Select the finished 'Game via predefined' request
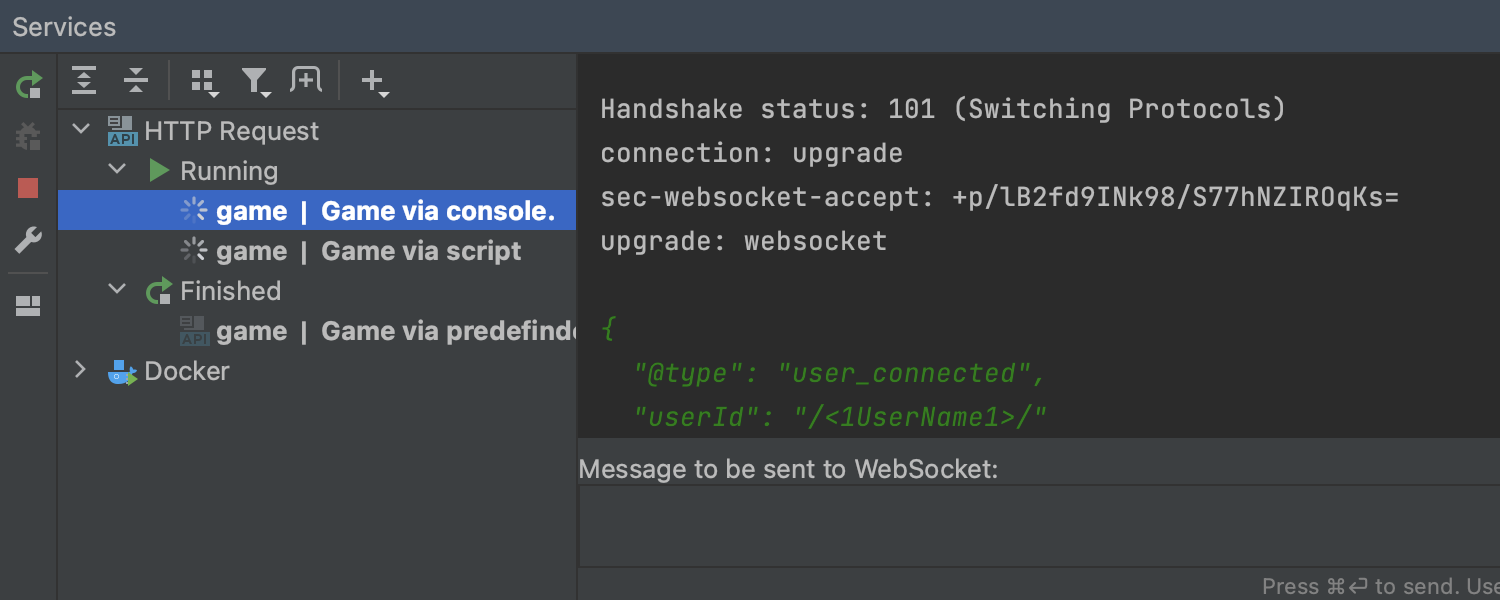 (x=395, y=331)
